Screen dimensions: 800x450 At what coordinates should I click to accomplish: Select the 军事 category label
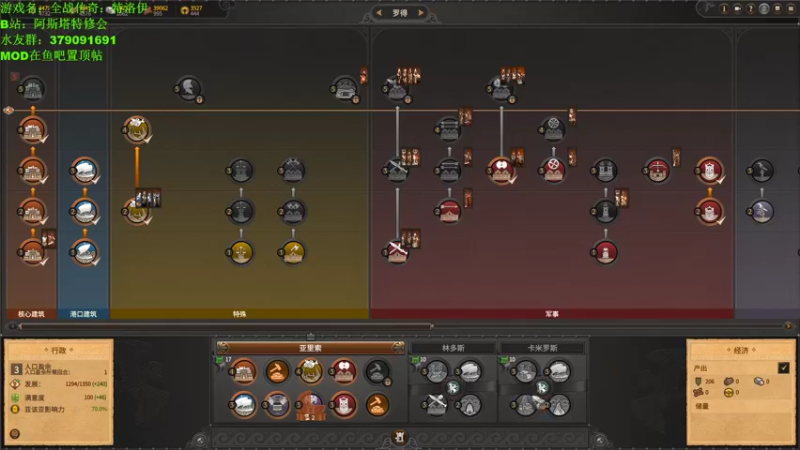click(x=552, y=314)
